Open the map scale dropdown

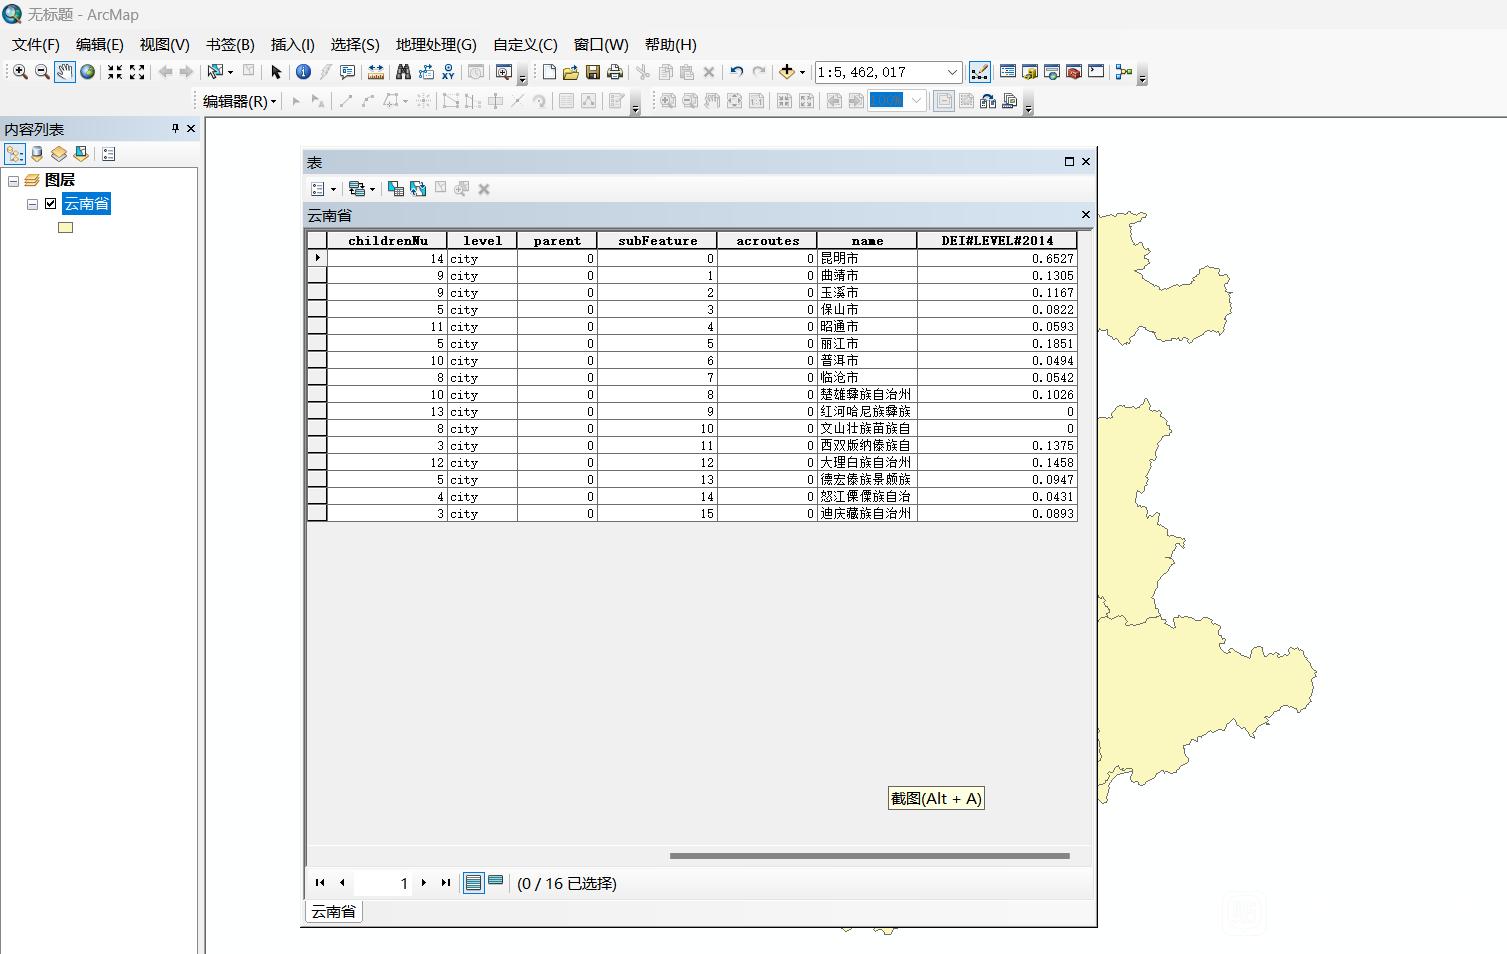[952, 72]
